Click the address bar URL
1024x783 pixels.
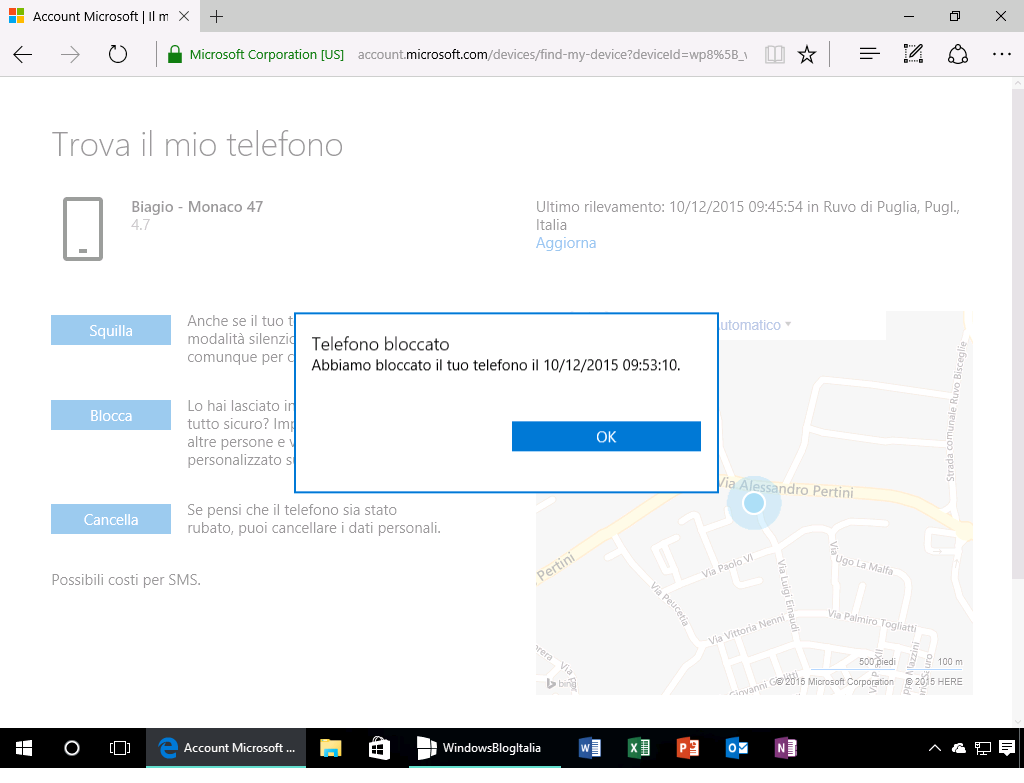point(552,55)
